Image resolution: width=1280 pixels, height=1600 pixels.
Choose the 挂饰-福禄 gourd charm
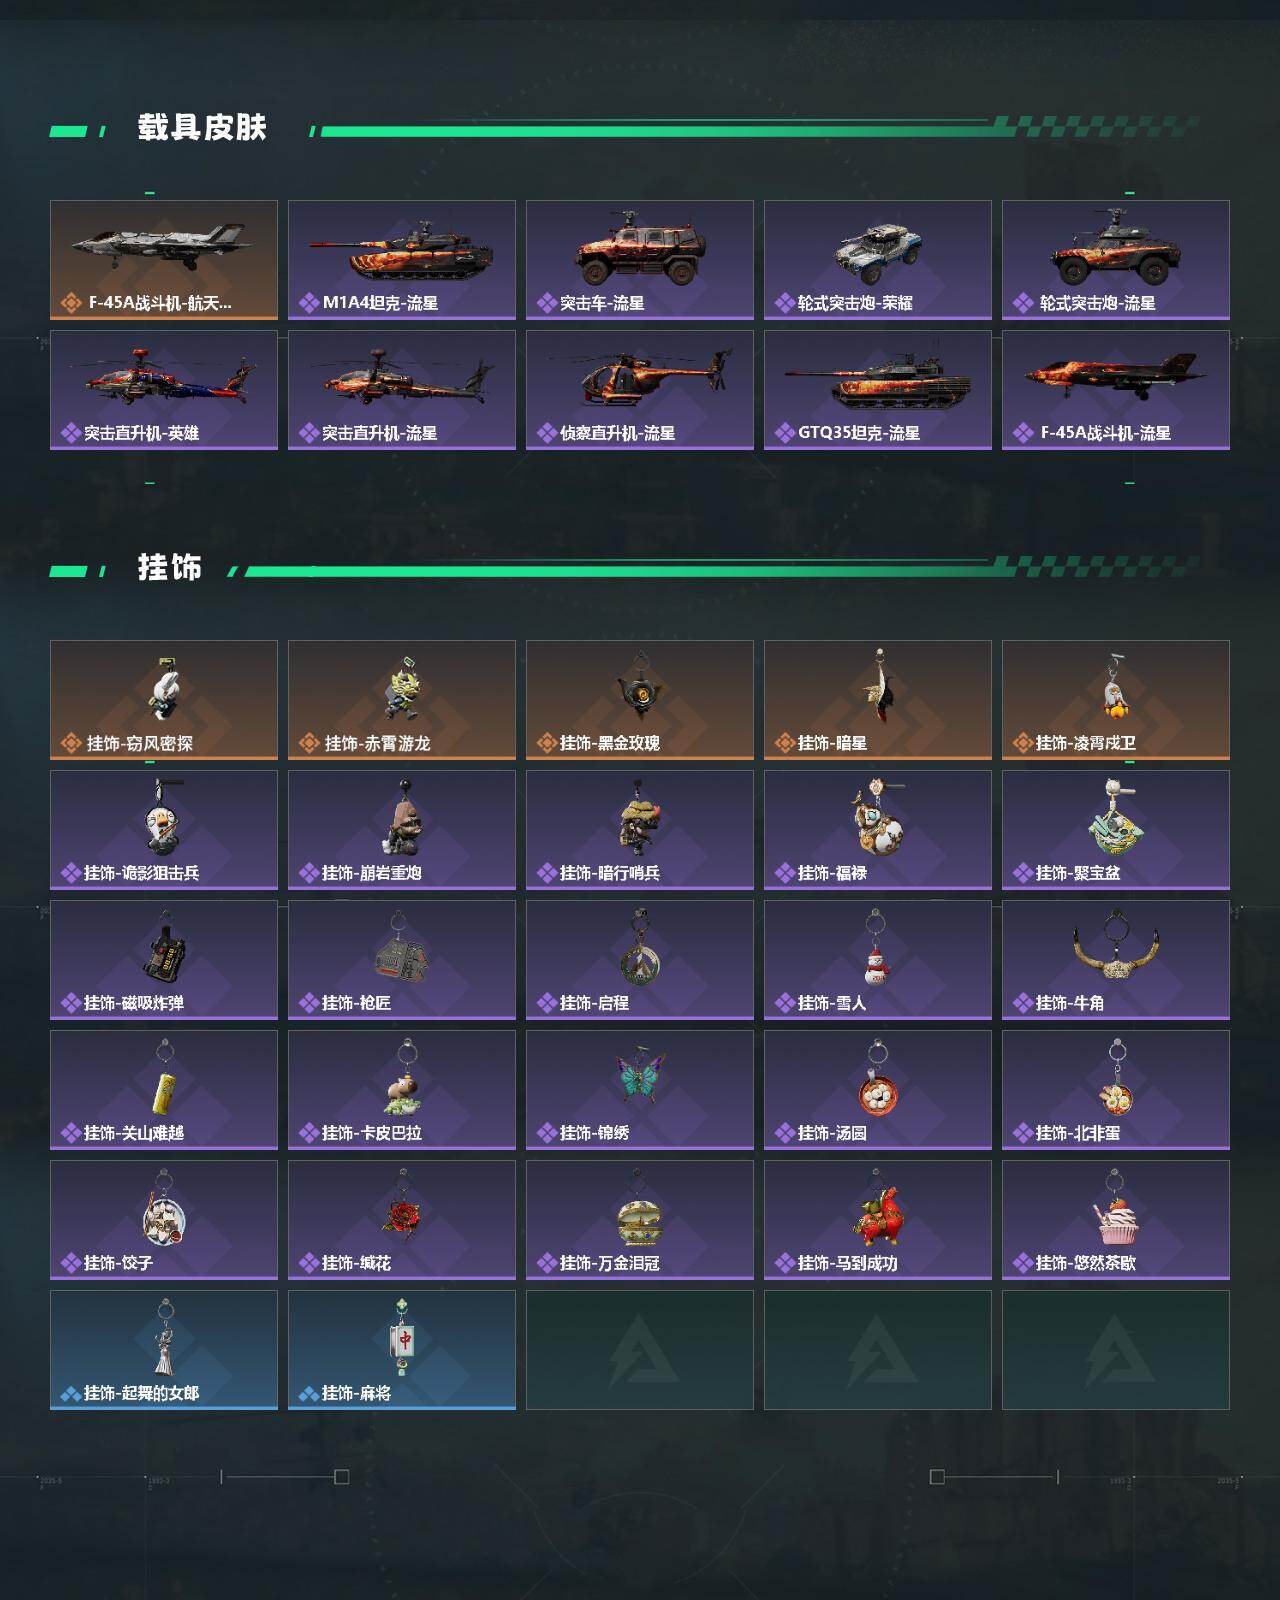tap(878, 830)
